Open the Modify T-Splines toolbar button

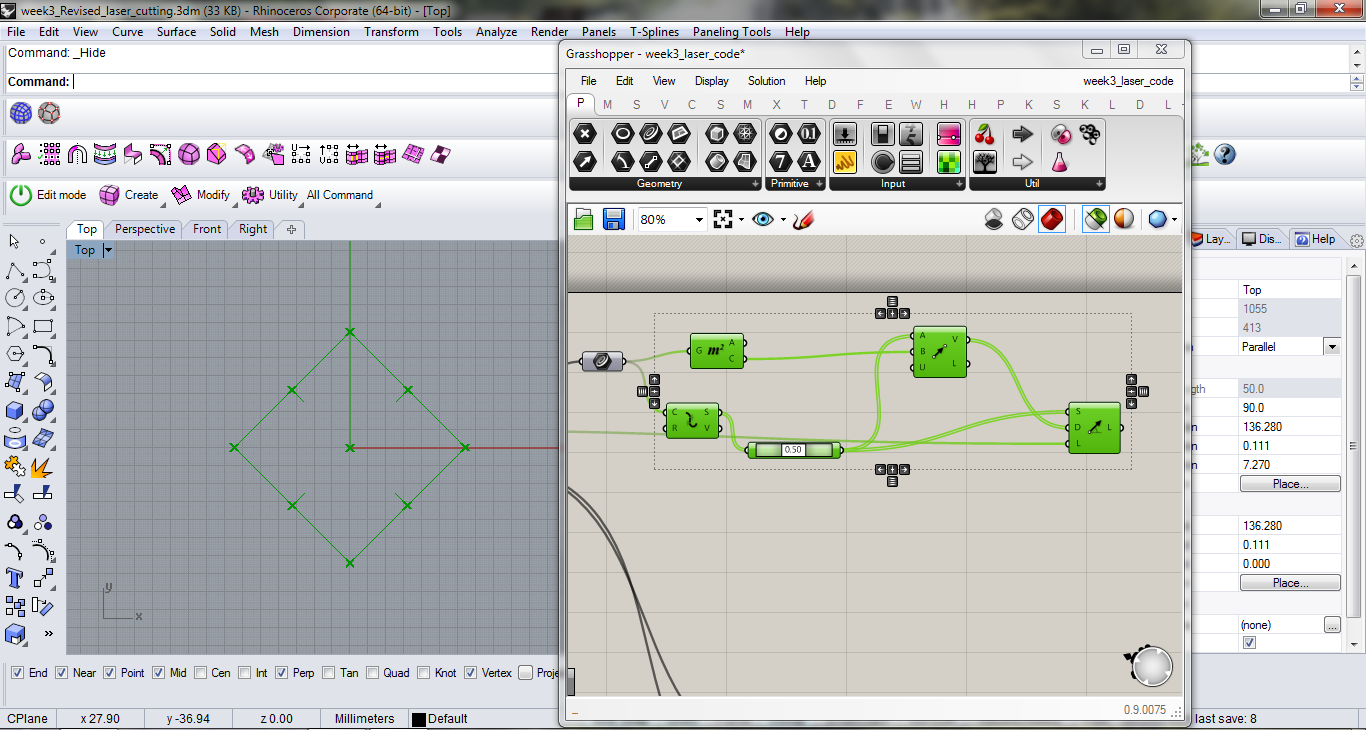tap(201, 195)
